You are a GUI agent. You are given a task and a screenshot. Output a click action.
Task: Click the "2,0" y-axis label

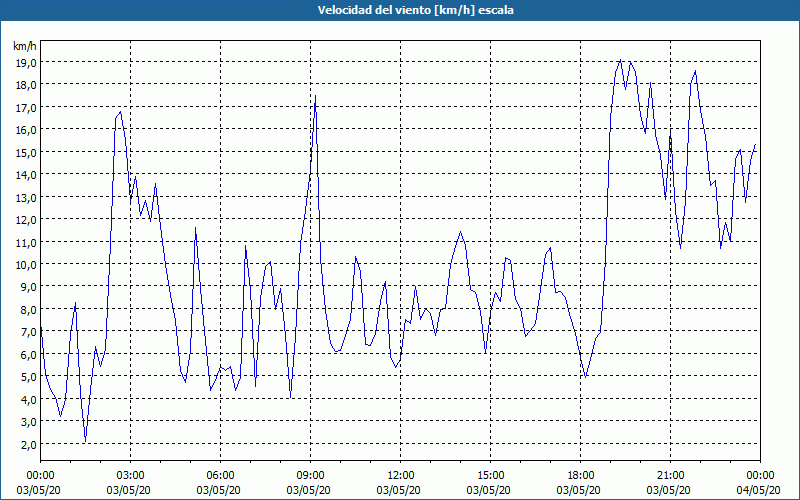(x=28, y=444)
